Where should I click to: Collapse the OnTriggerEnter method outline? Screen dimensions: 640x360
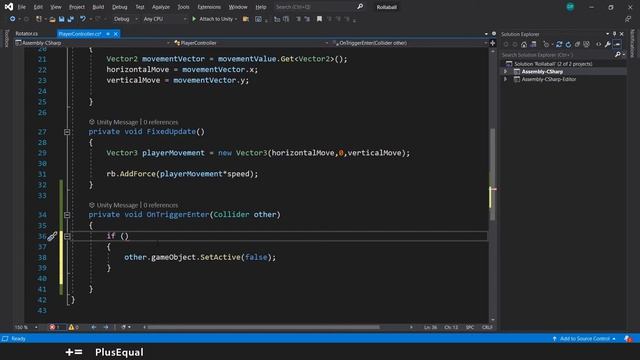tap(67, 215)
